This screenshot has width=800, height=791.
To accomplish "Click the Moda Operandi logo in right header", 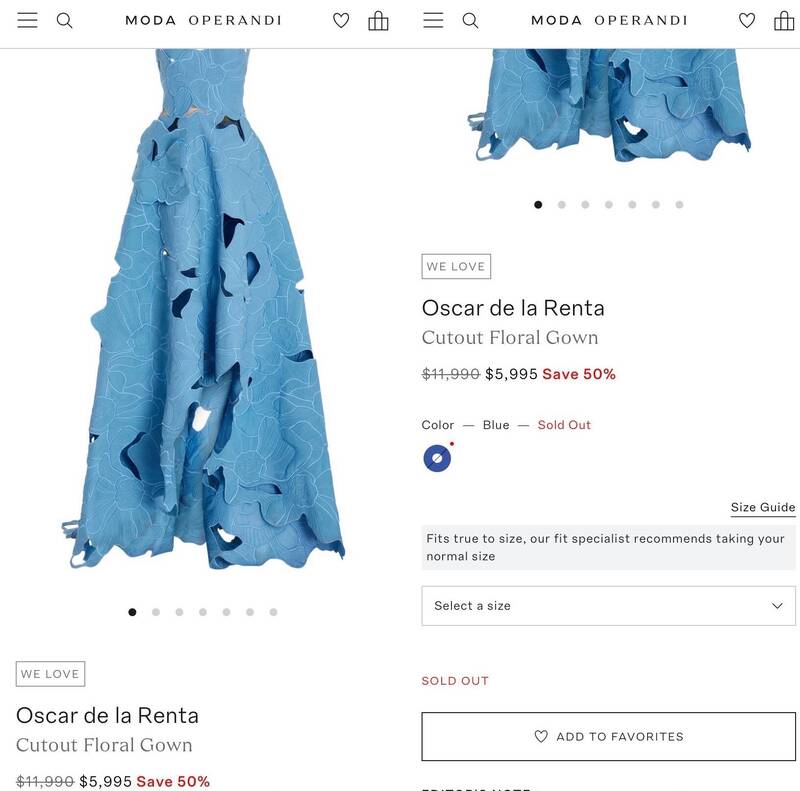I will tap(609, 20).
